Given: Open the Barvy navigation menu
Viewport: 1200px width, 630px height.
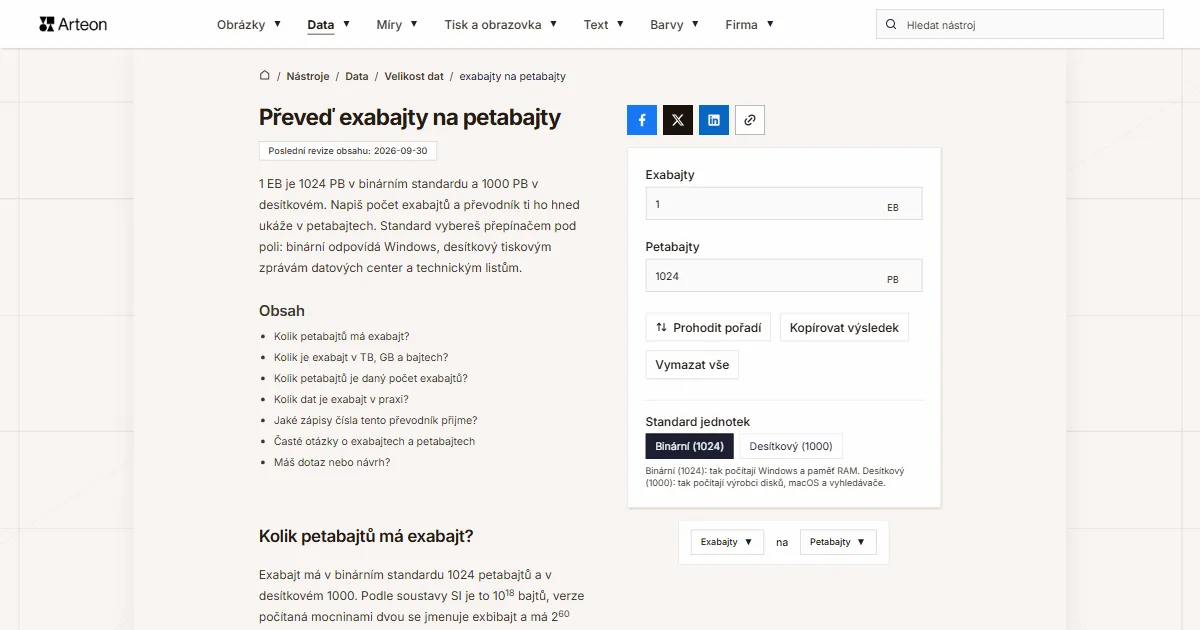Looking at the screenshot, I should (x=674, y=24).
